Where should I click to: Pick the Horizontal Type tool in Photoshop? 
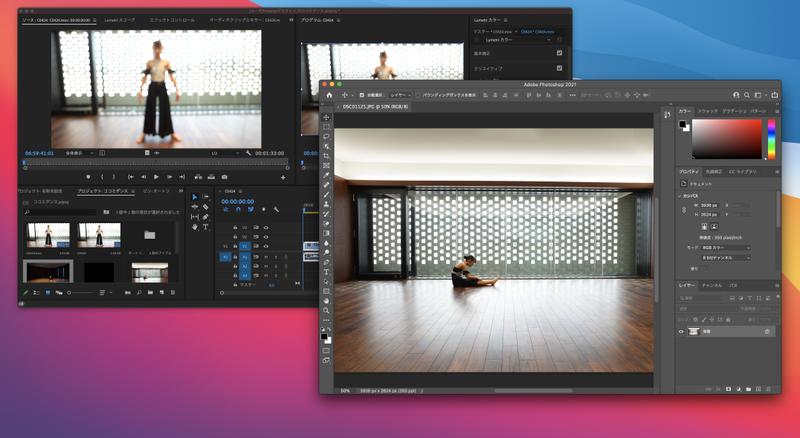click(326, 272)
